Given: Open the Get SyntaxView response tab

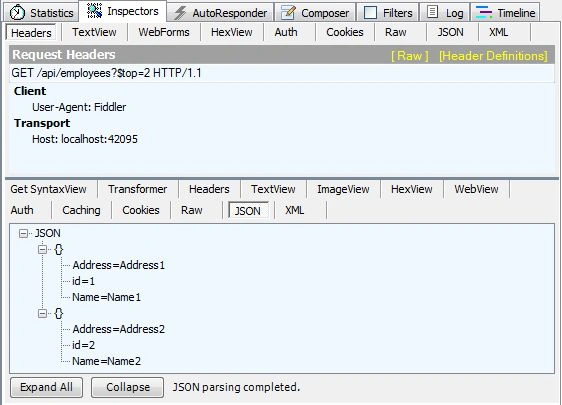Looking at the screenshot, I should pos(48,189).
